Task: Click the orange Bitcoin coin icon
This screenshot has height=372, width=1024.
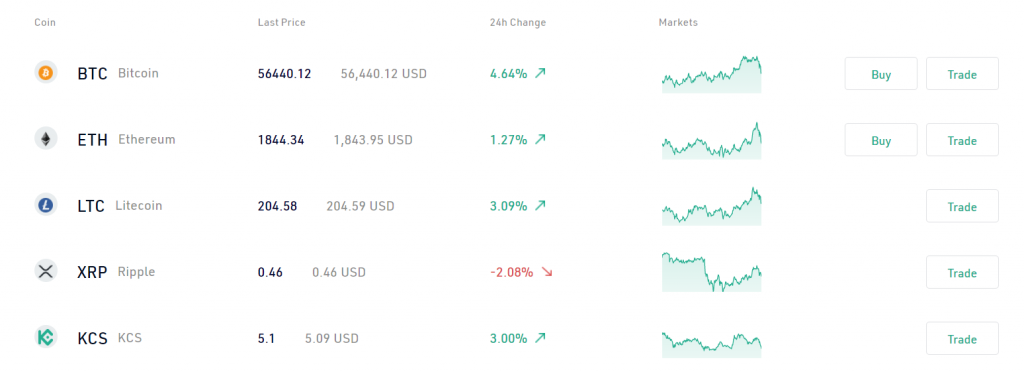Action: tap(46, 72)
